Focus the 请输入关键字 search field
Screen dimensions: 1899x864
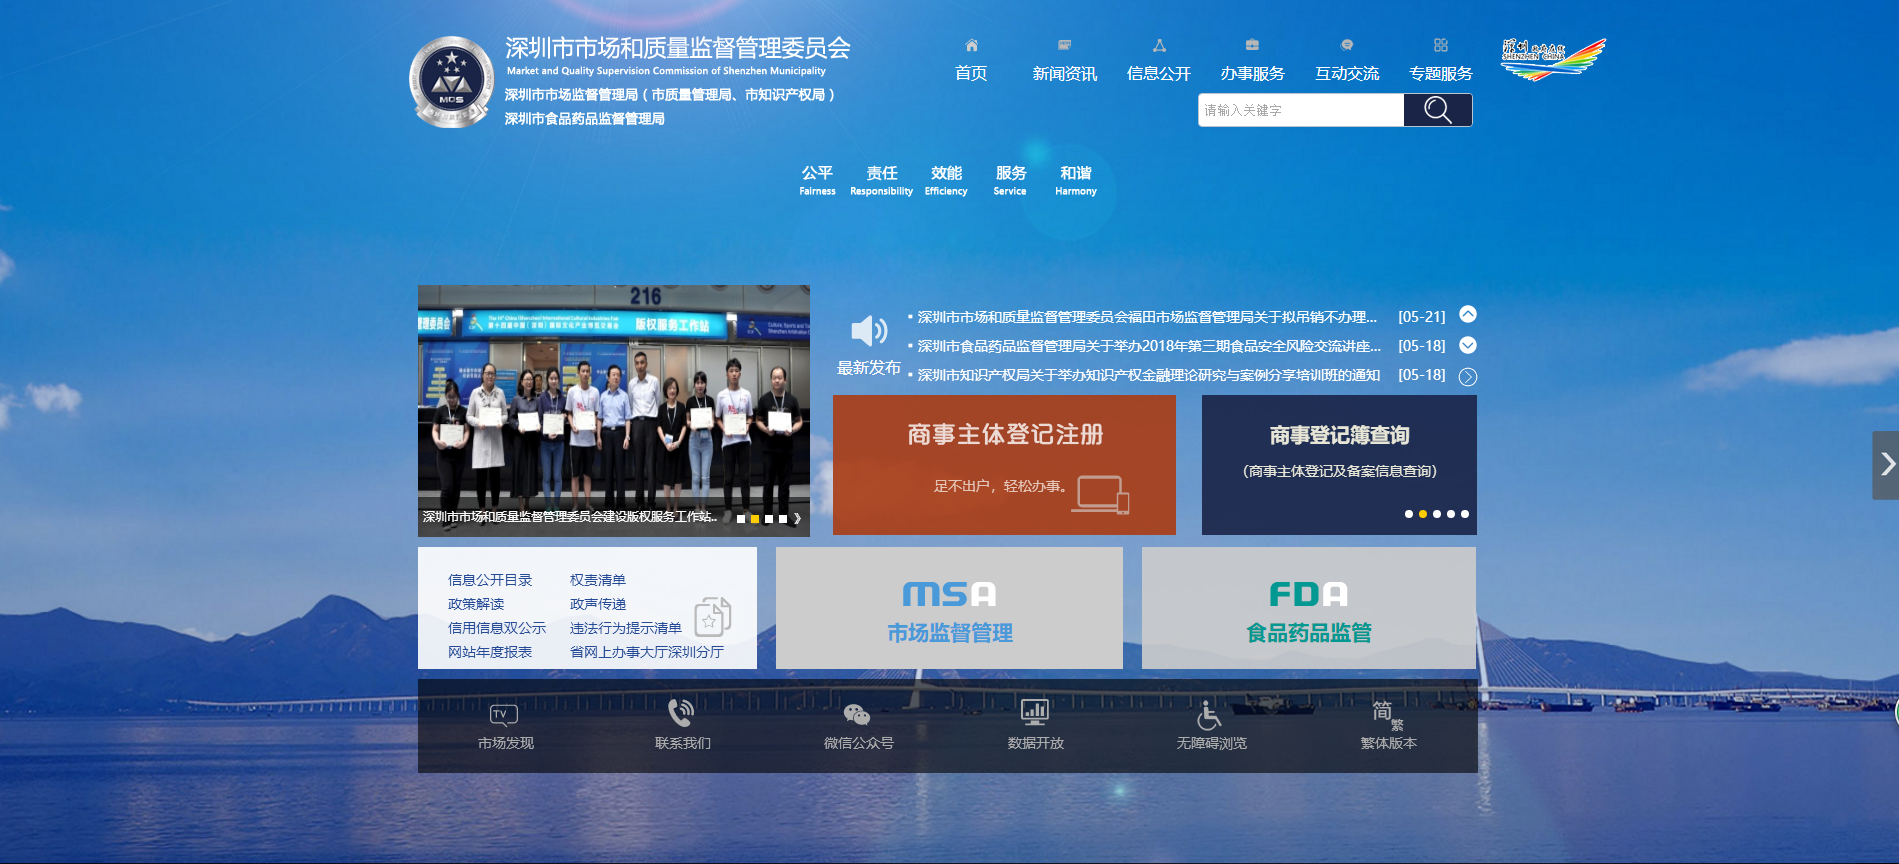[x=1301, y=110]
